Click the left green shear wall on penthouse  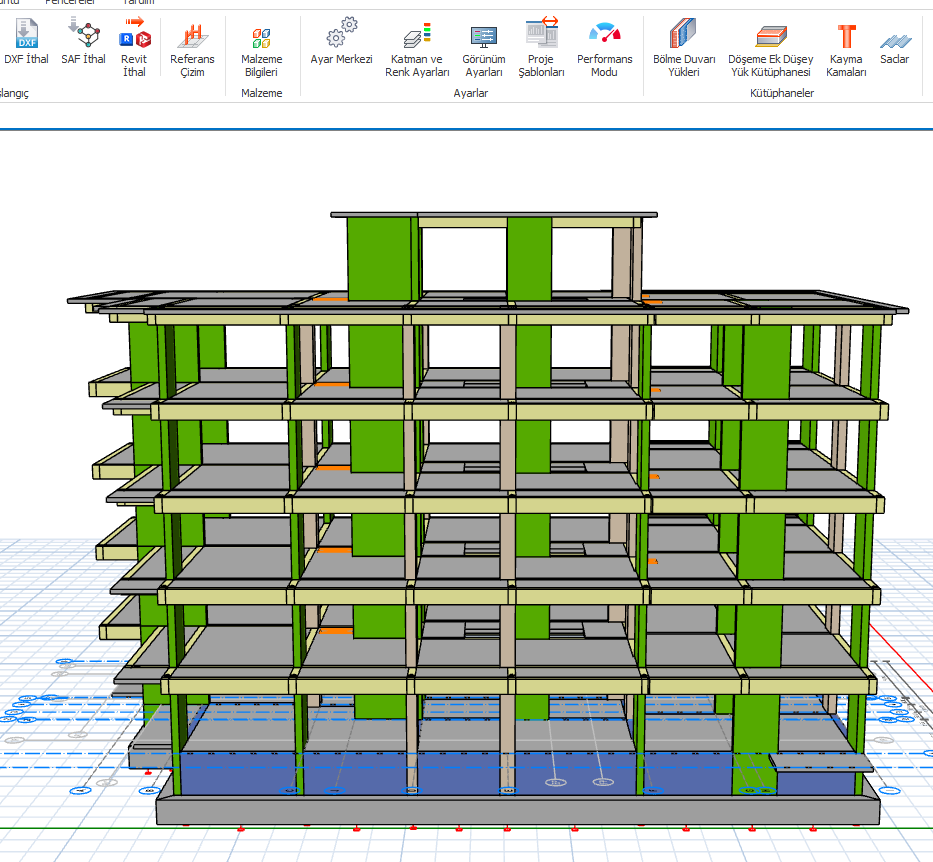coord(379,258)
